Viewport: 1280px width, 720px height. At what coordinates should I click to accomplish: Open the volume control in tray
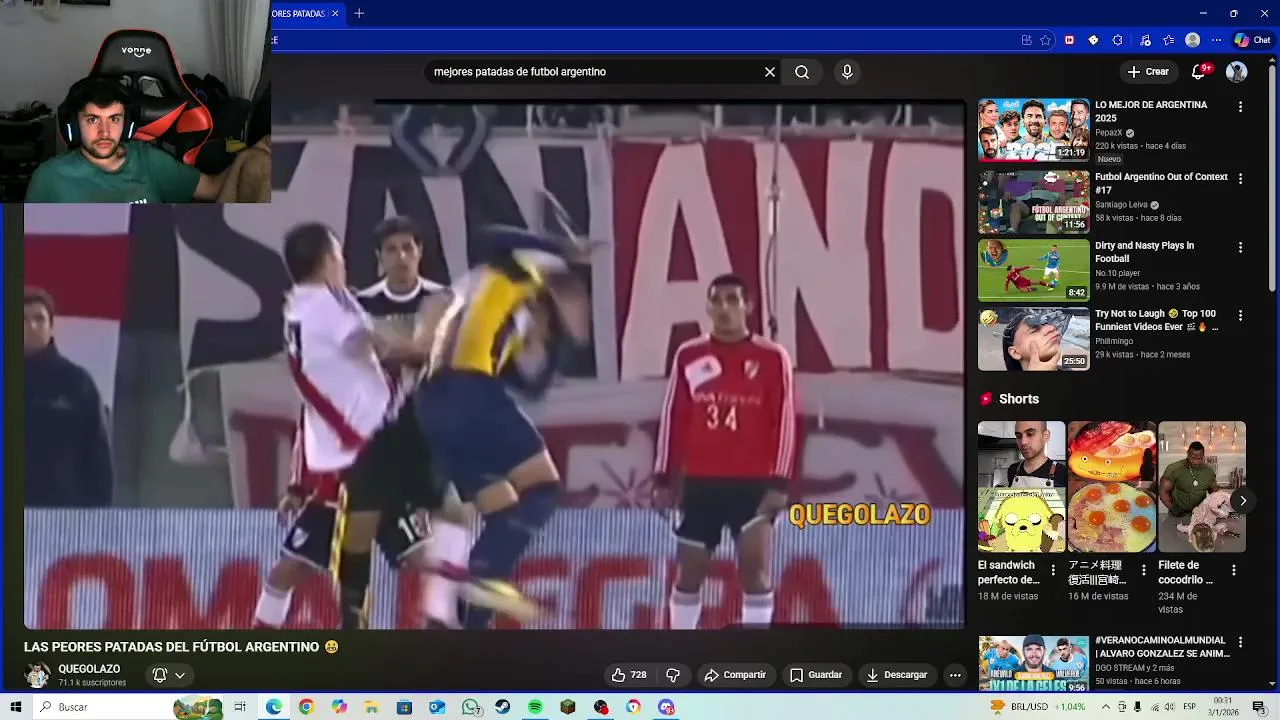tap(1168, 707)
